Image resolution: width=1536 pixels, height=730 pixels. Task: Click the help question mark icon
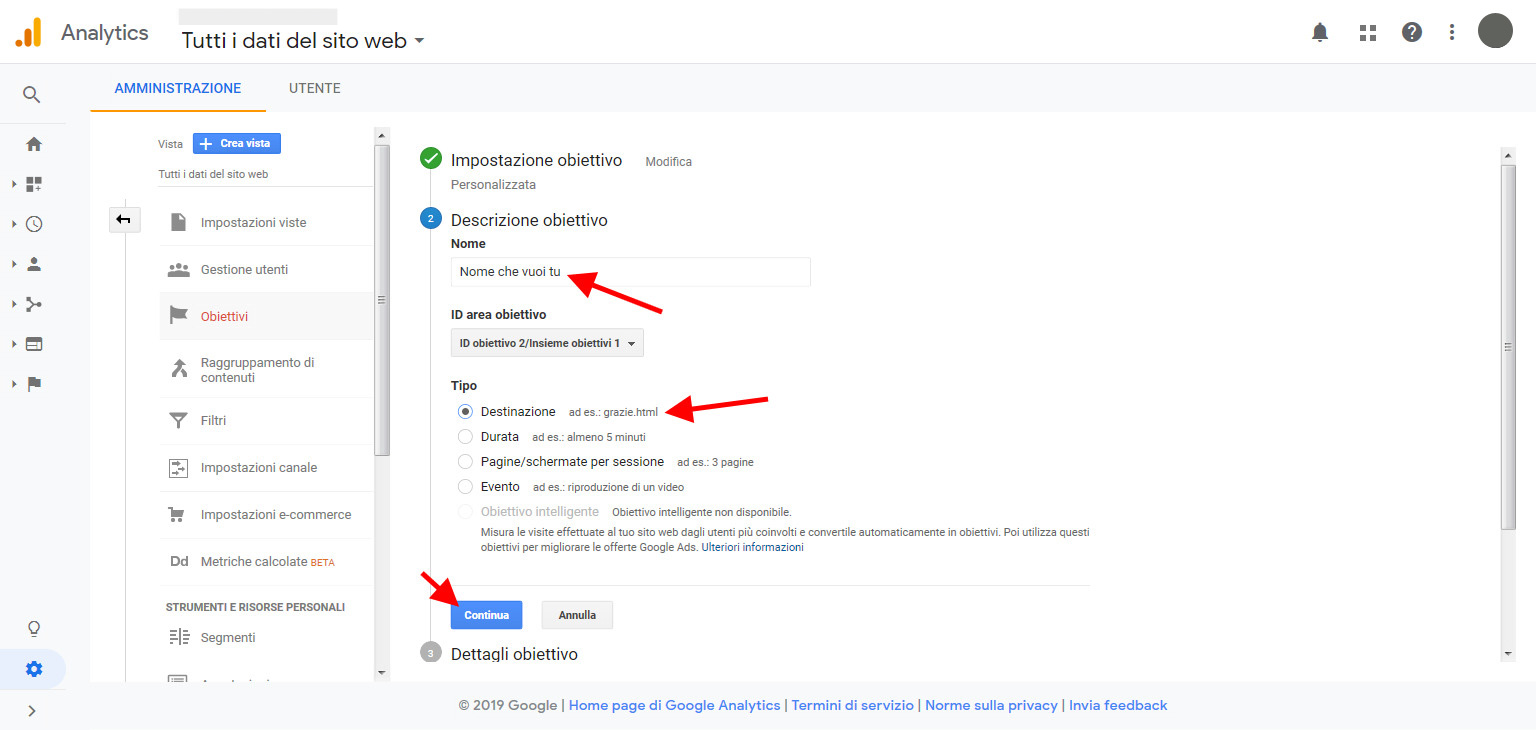[x=1411, y=32]
